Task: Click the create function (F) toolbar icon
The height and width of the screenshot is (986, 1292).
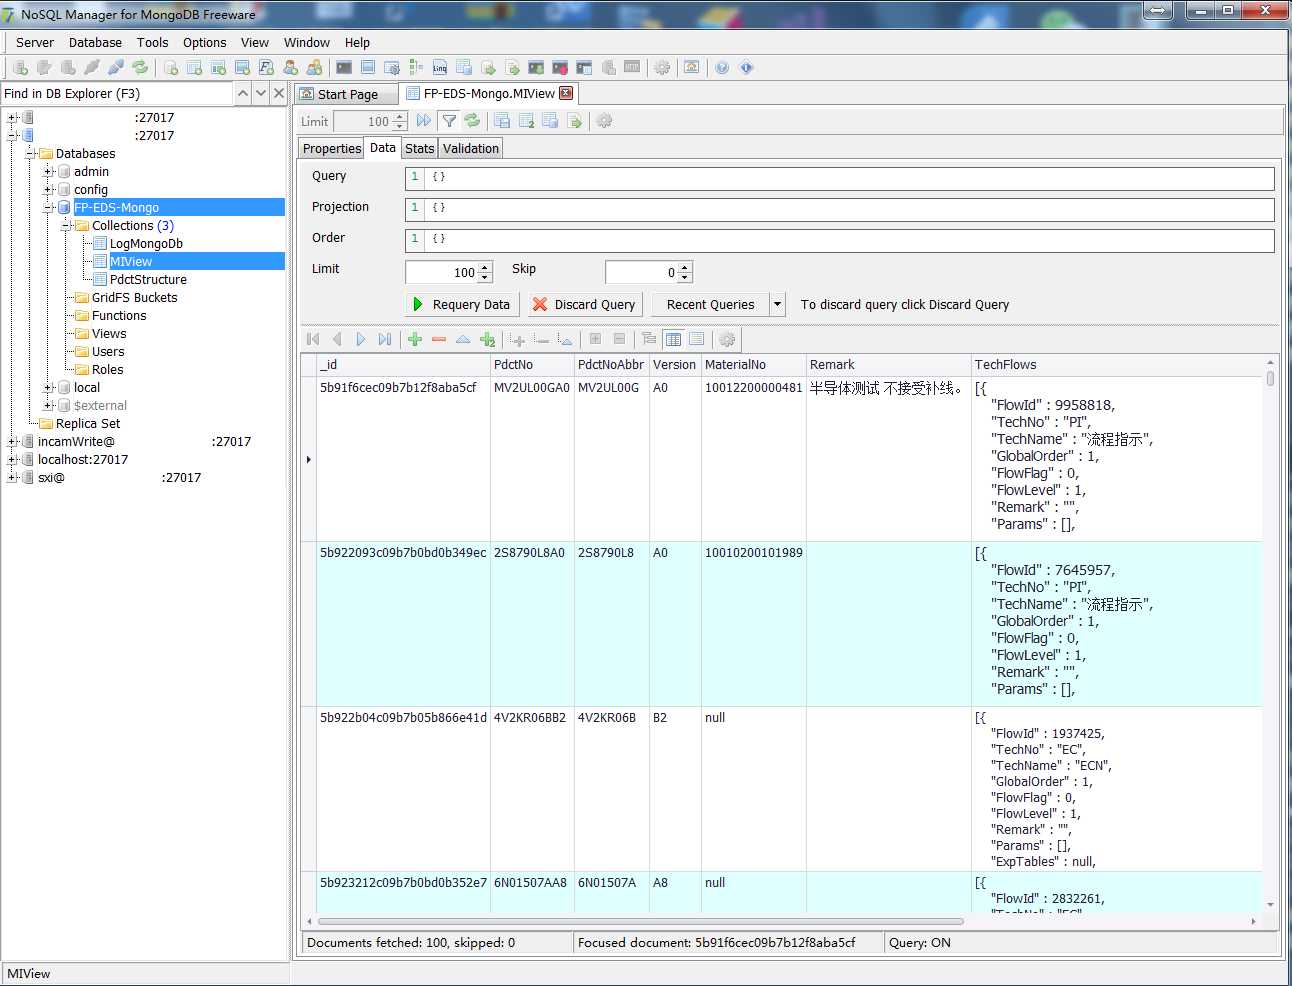Action: pos(266,67)
